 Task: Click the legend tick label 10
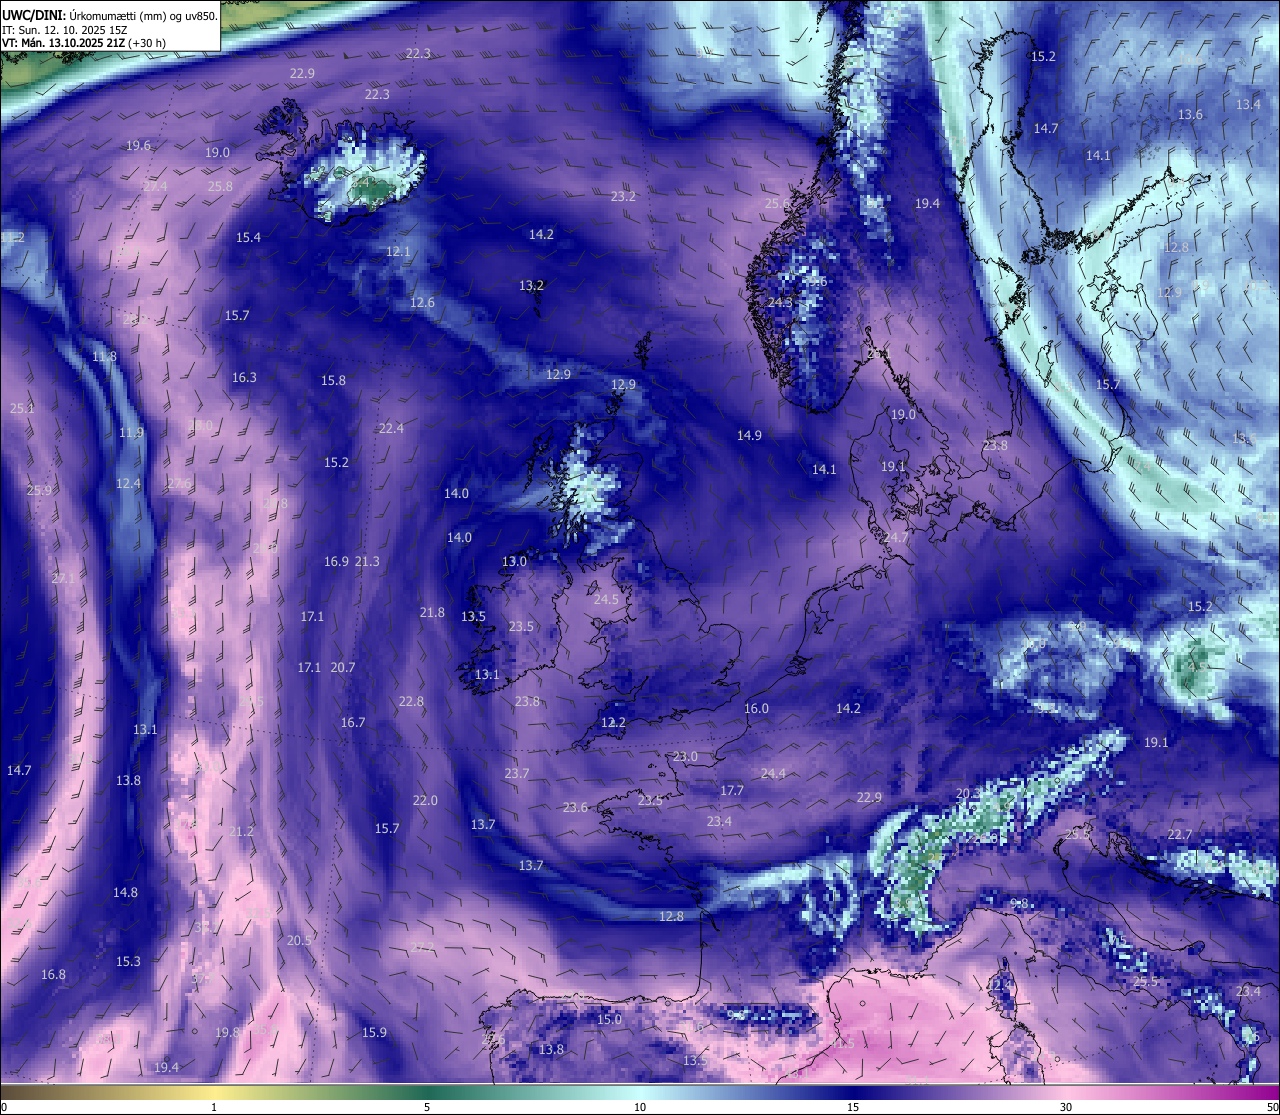point(640,1107)
